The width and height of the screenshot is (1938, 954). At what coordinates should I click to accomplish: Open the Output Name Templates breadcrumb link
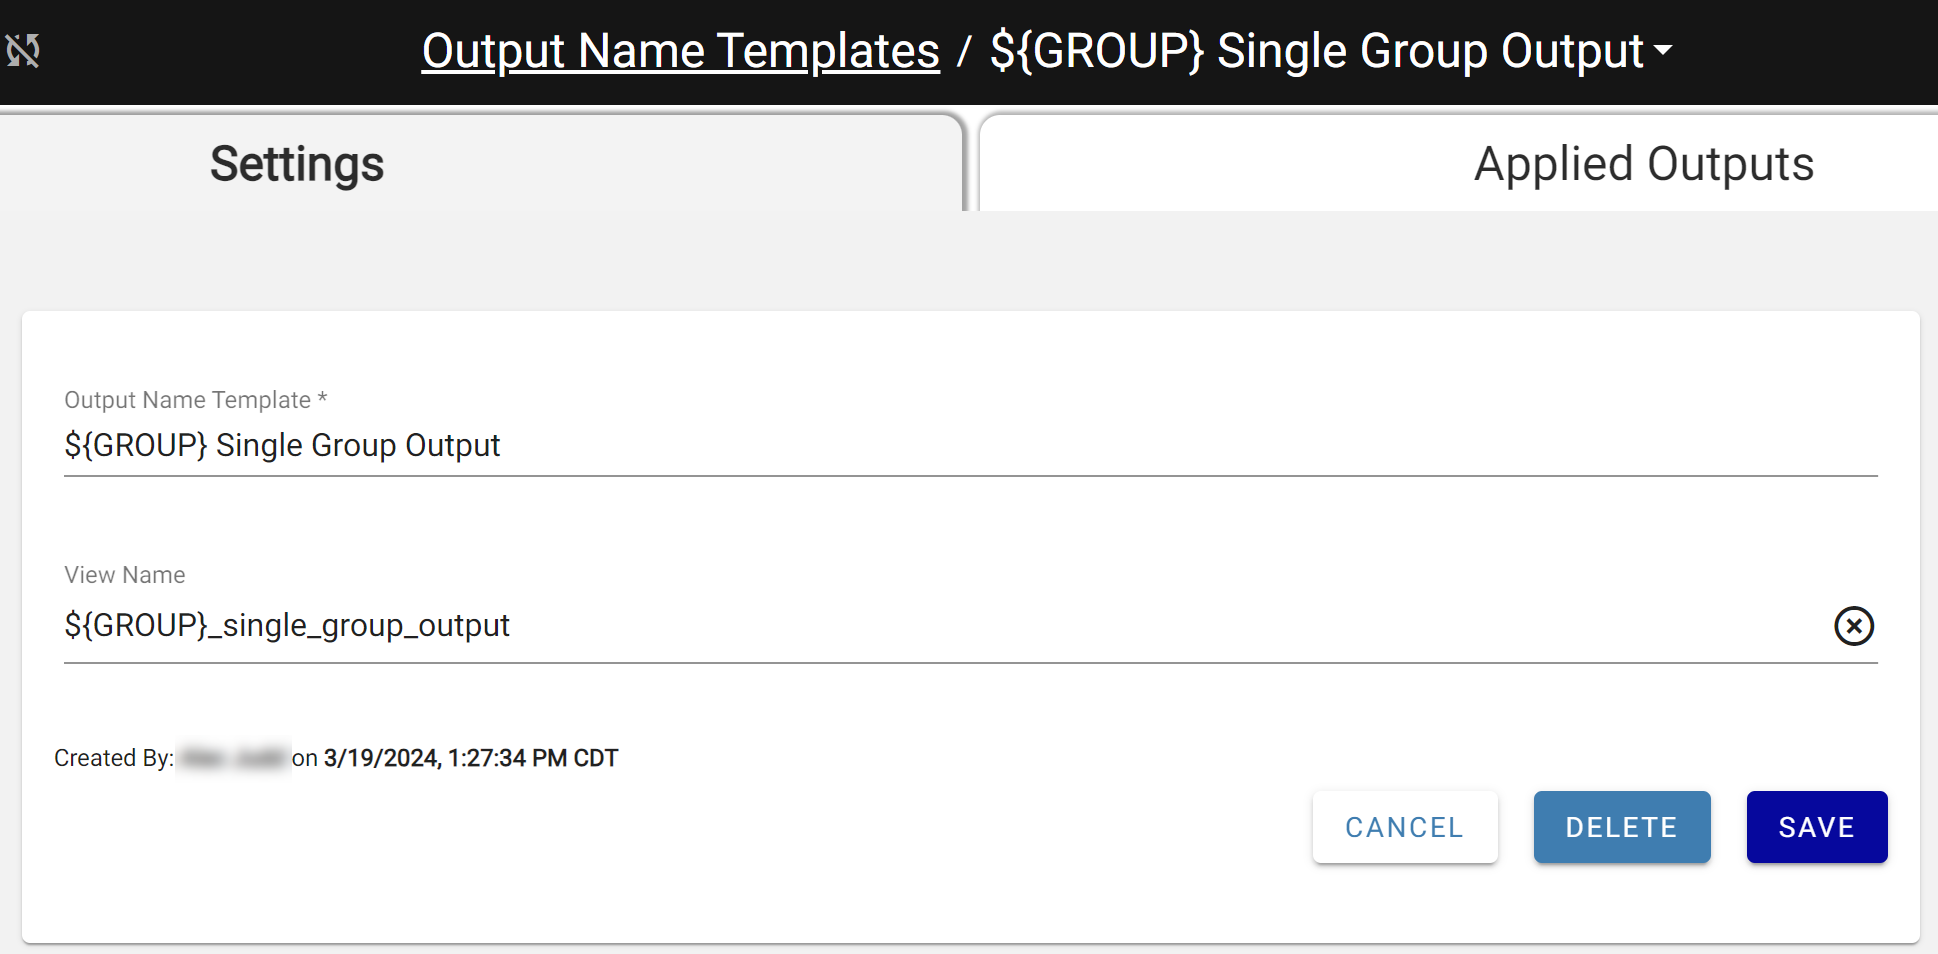click(680, 51)
